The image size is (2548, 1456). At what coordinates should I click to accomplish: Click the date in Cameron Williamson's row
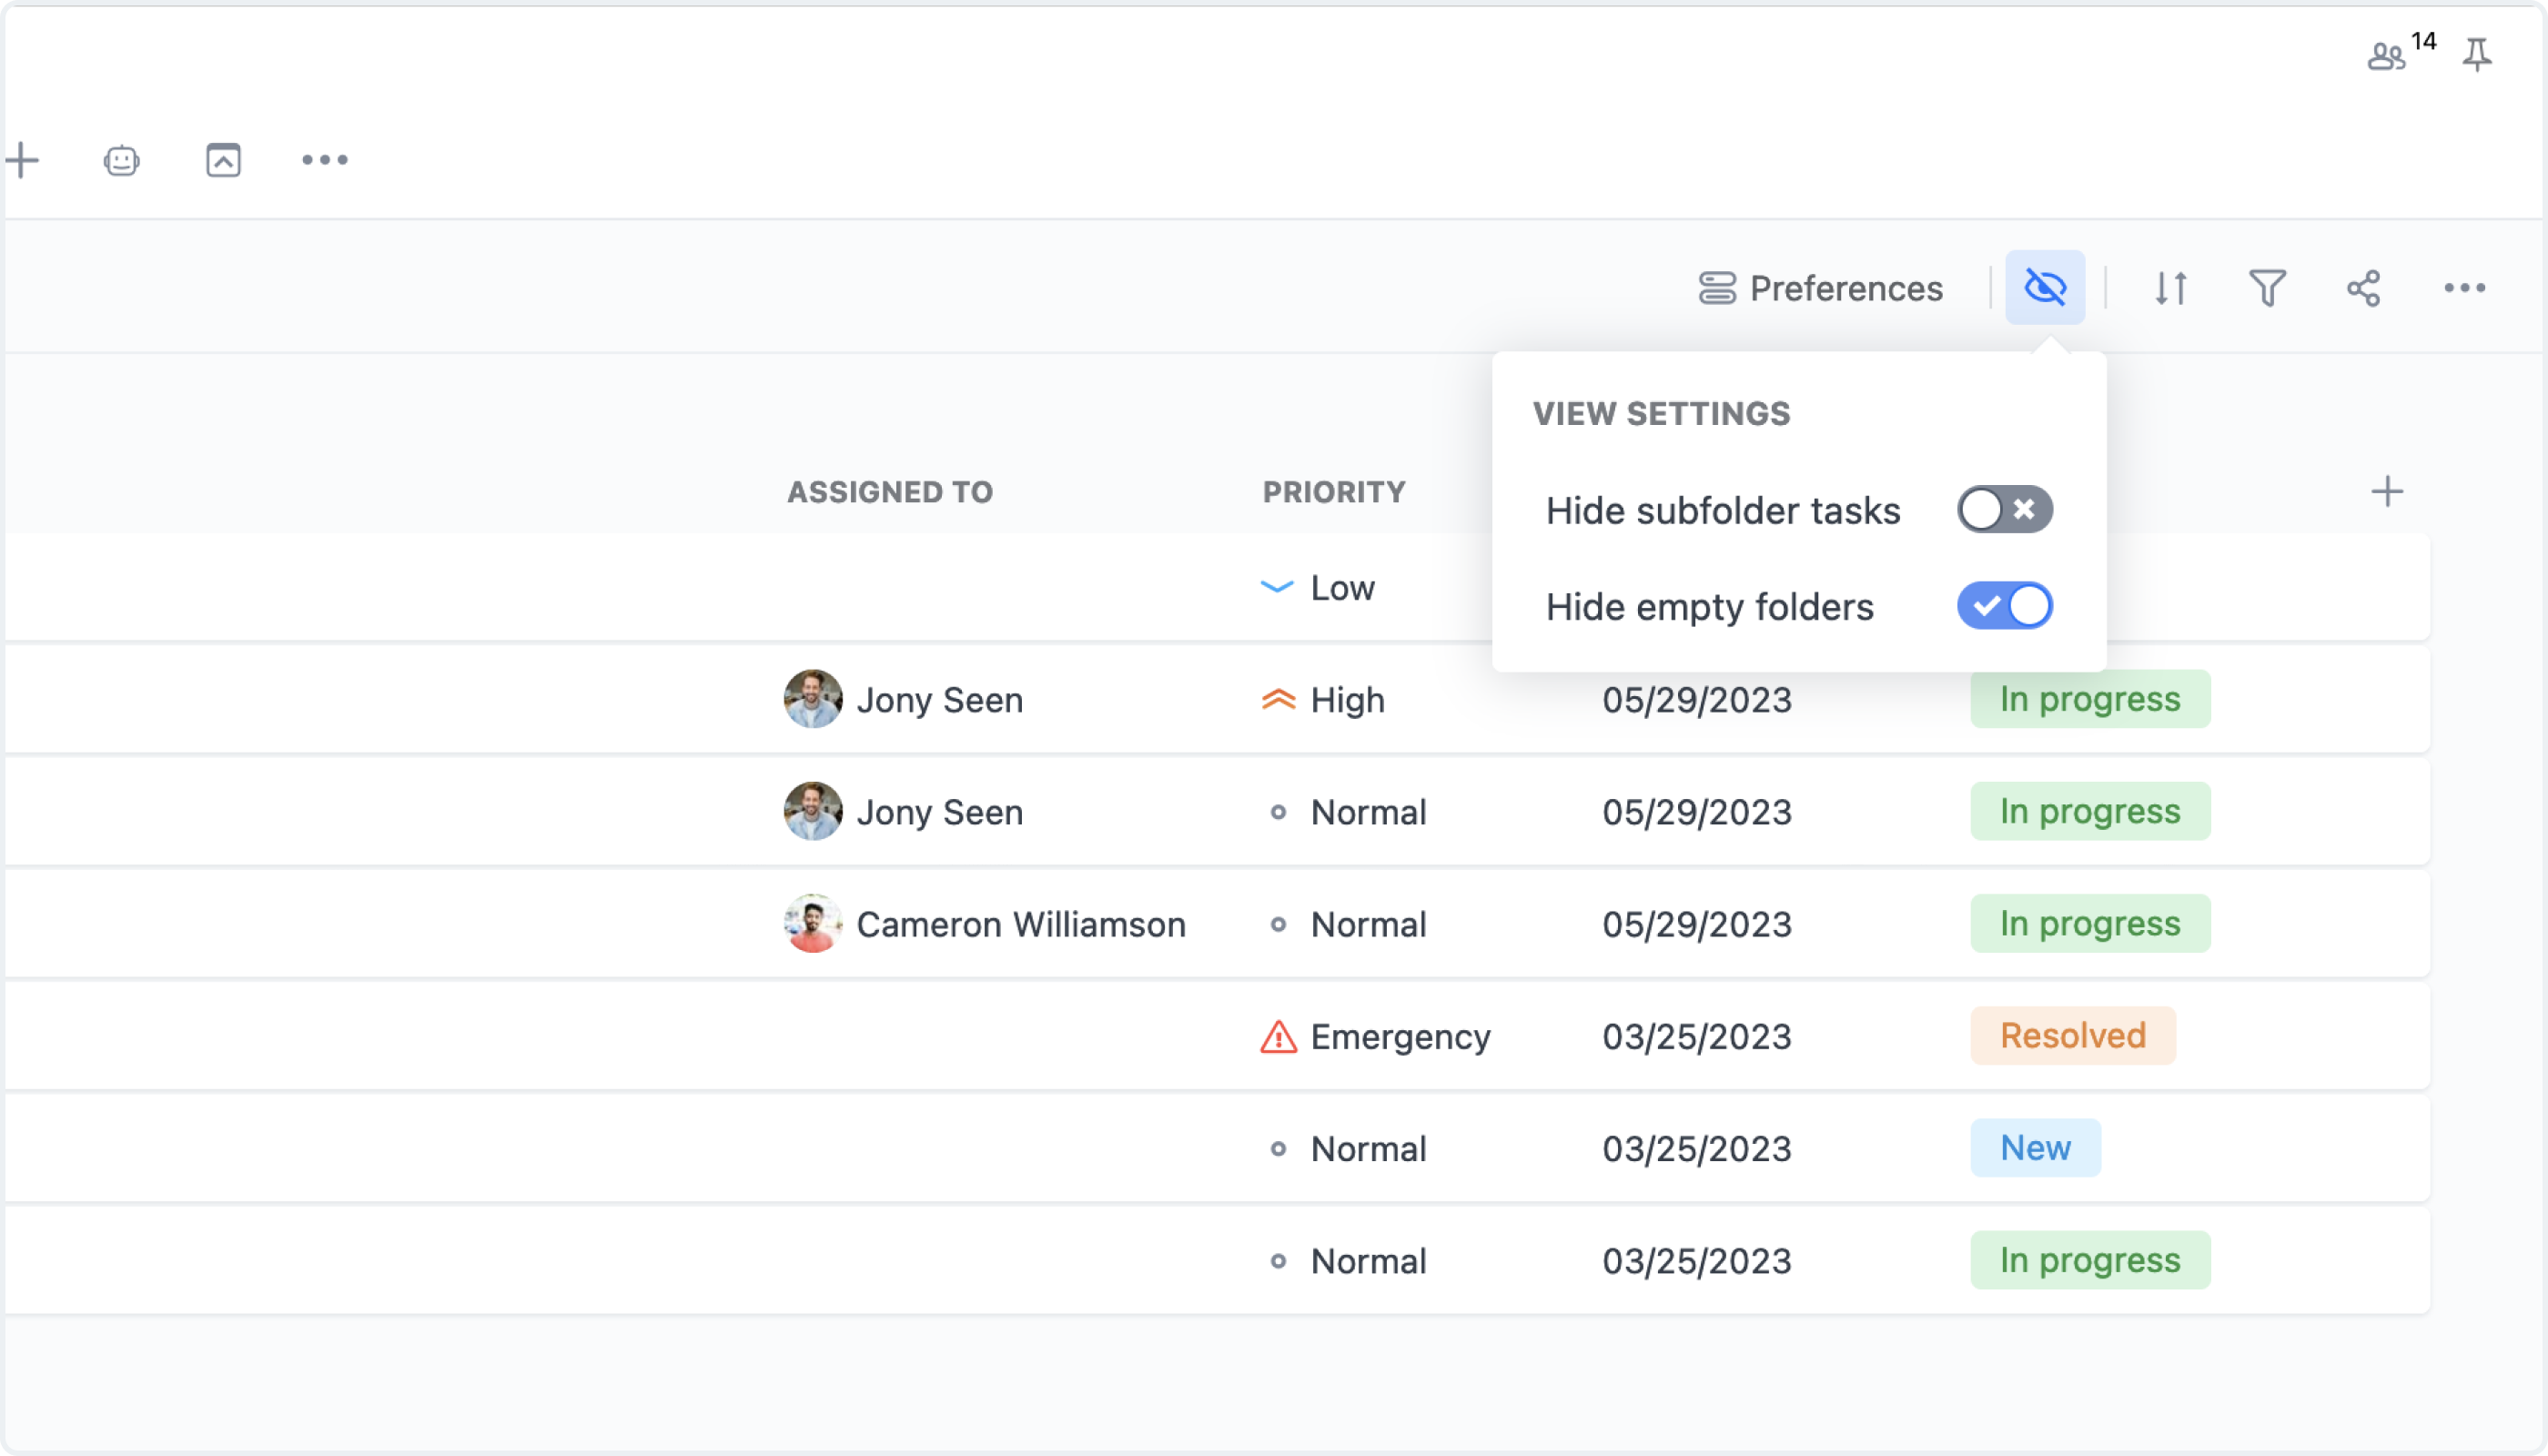pos(1697,924)
